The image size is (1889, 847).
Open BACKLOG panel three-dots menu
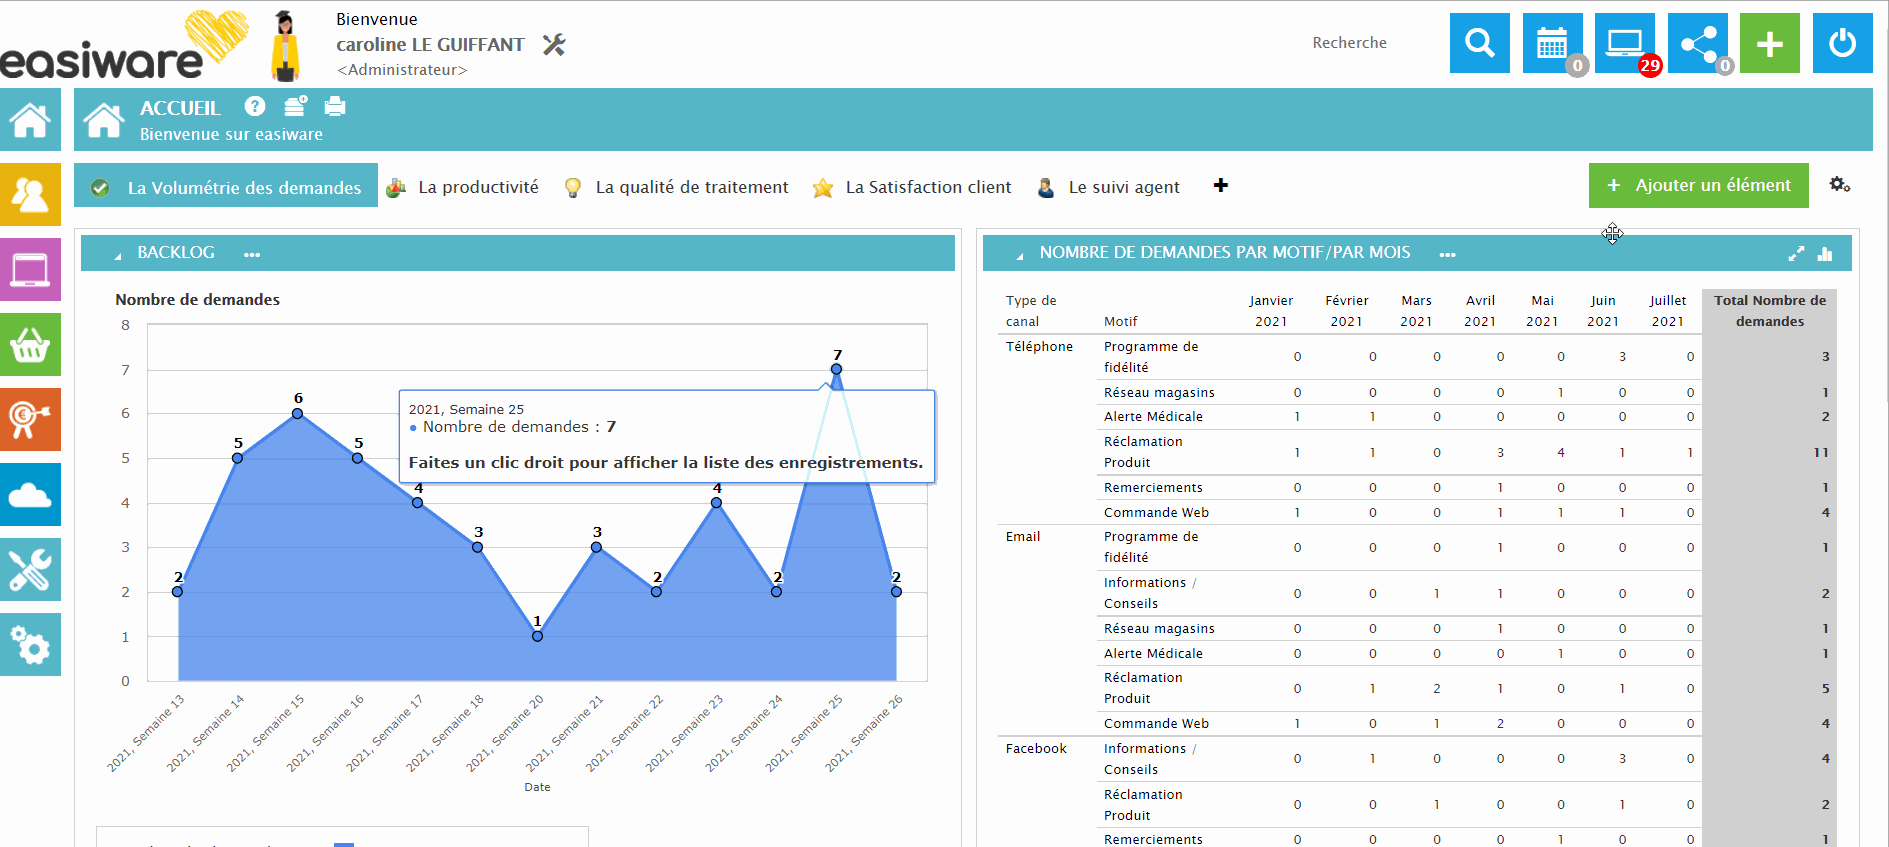pos(252,255)
